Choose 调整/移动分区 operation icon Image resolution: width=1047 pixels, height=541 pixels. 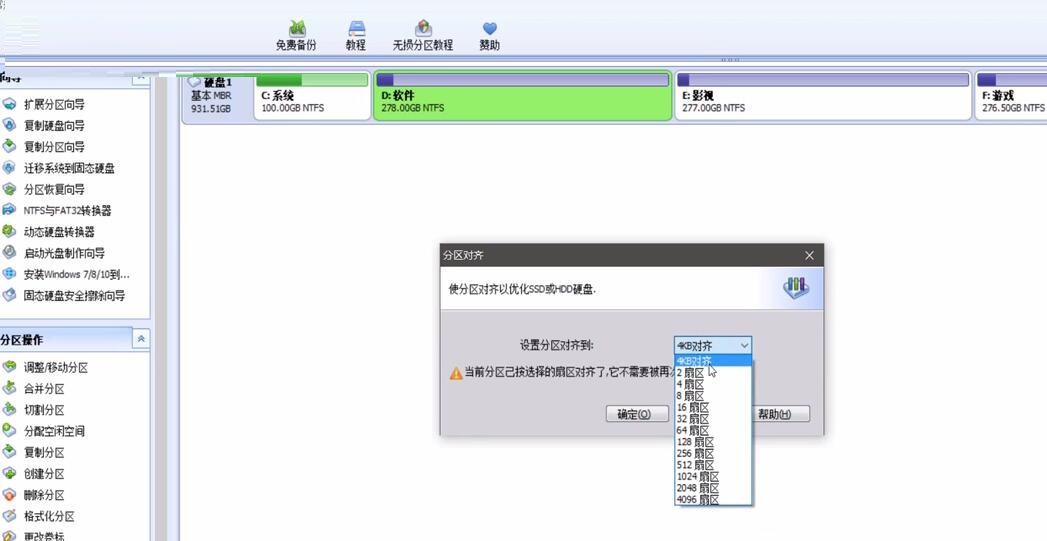(x=9, y=367)
